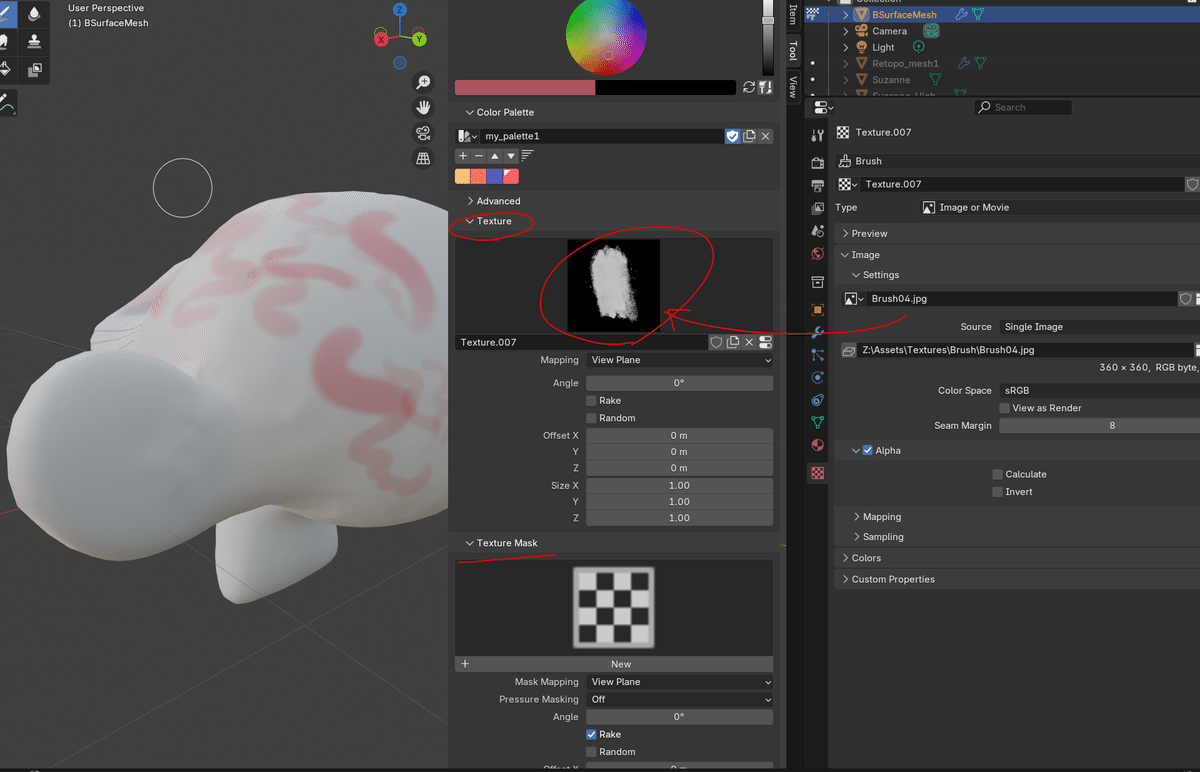Open the Physics properties tab

818,377
